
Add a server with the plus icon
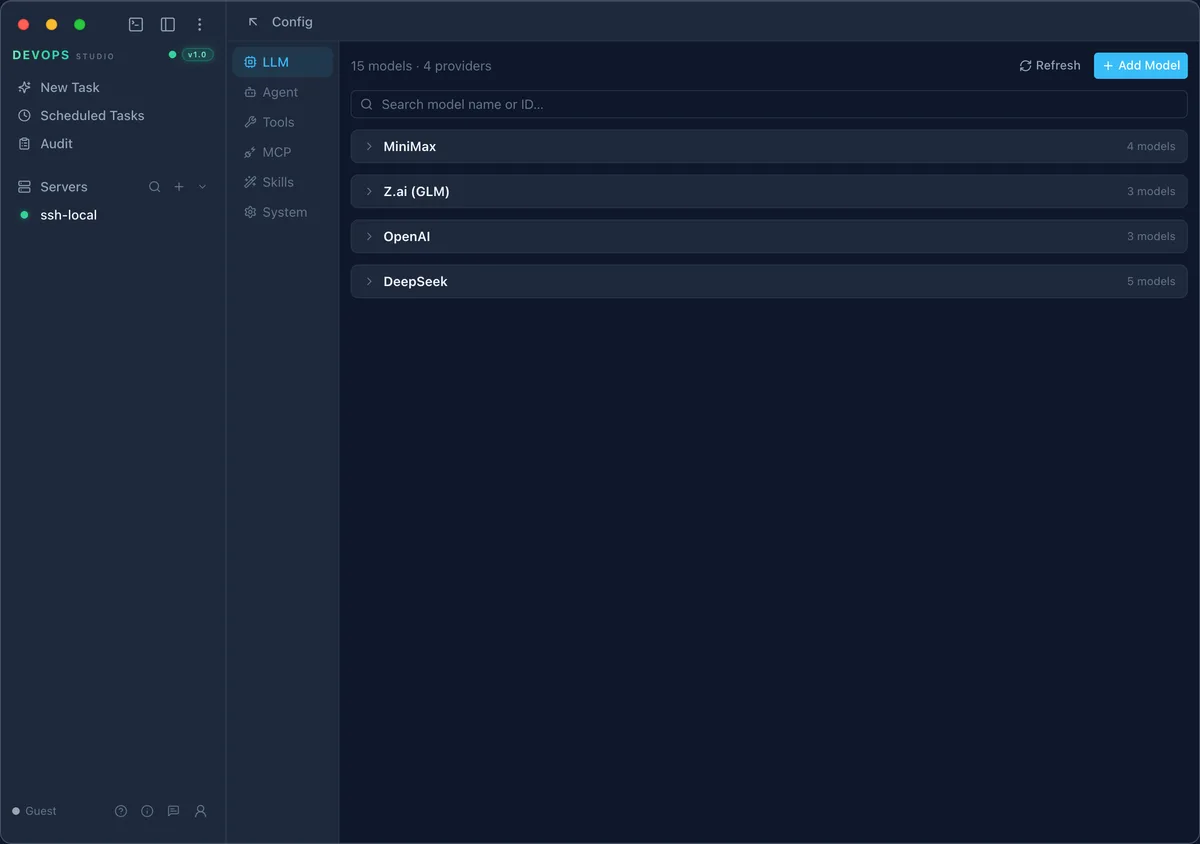pyautogui.click(x=179, y=187)
